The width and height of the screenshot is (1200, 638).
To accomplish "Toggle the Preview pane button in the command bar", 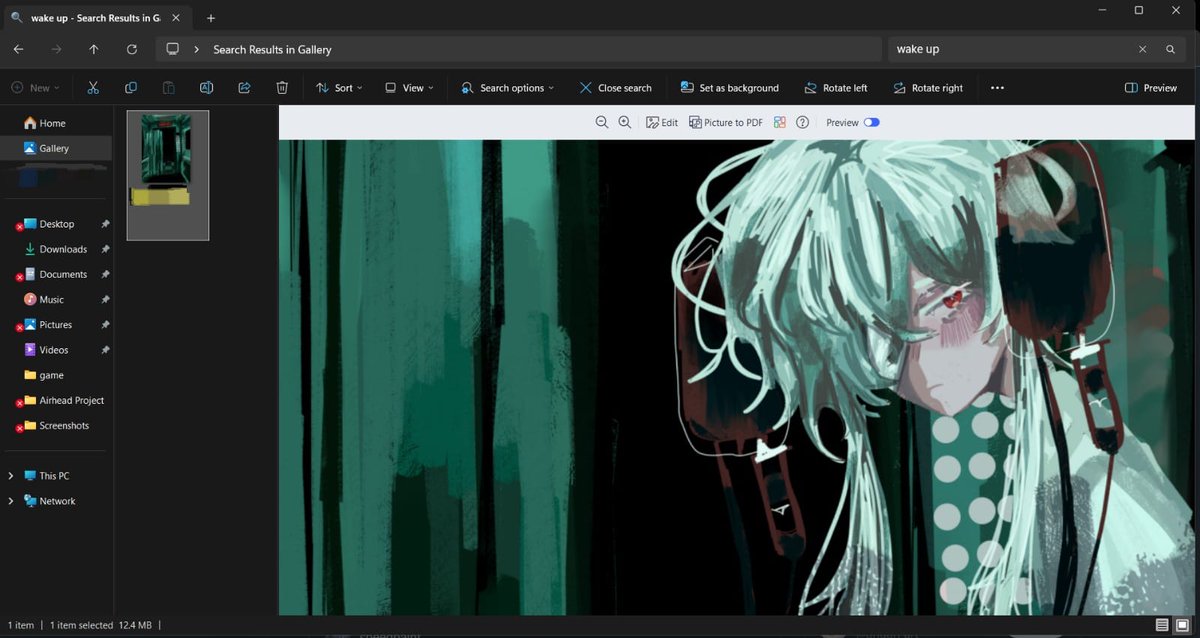I will pyautogui.click(x=1151, y=88).
